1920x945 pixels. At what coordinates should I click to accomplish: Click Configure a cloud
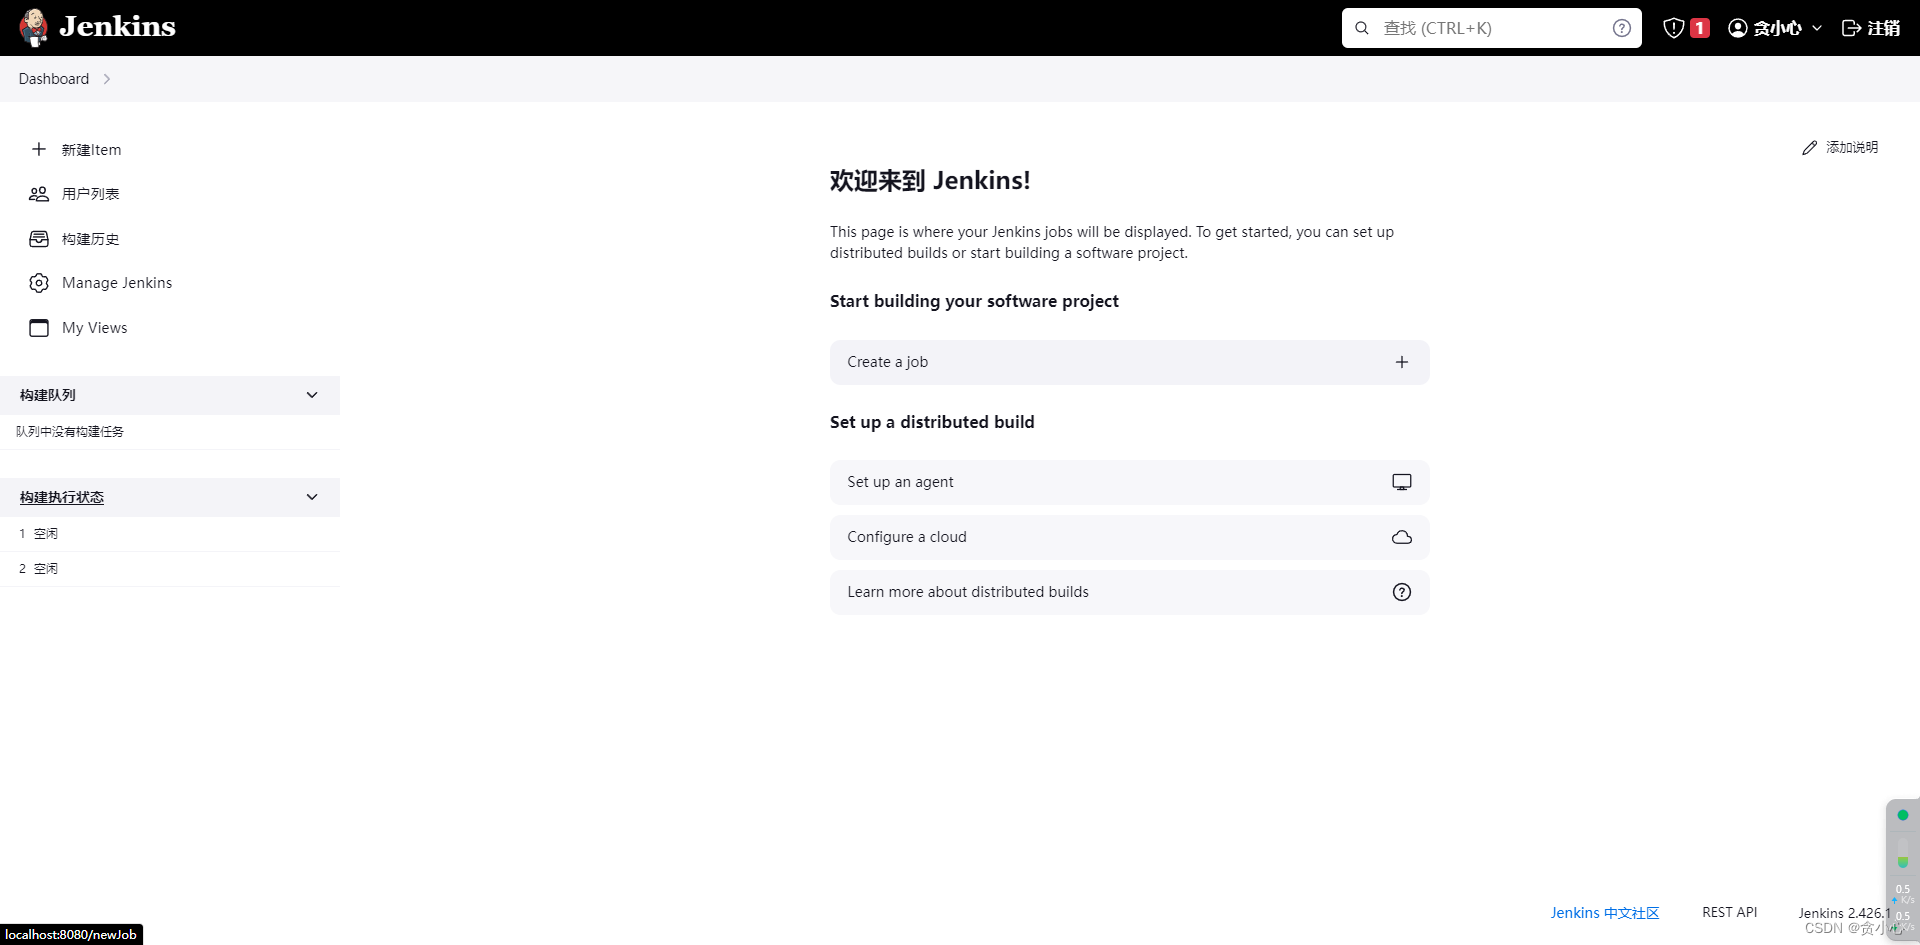point(1130,537)
